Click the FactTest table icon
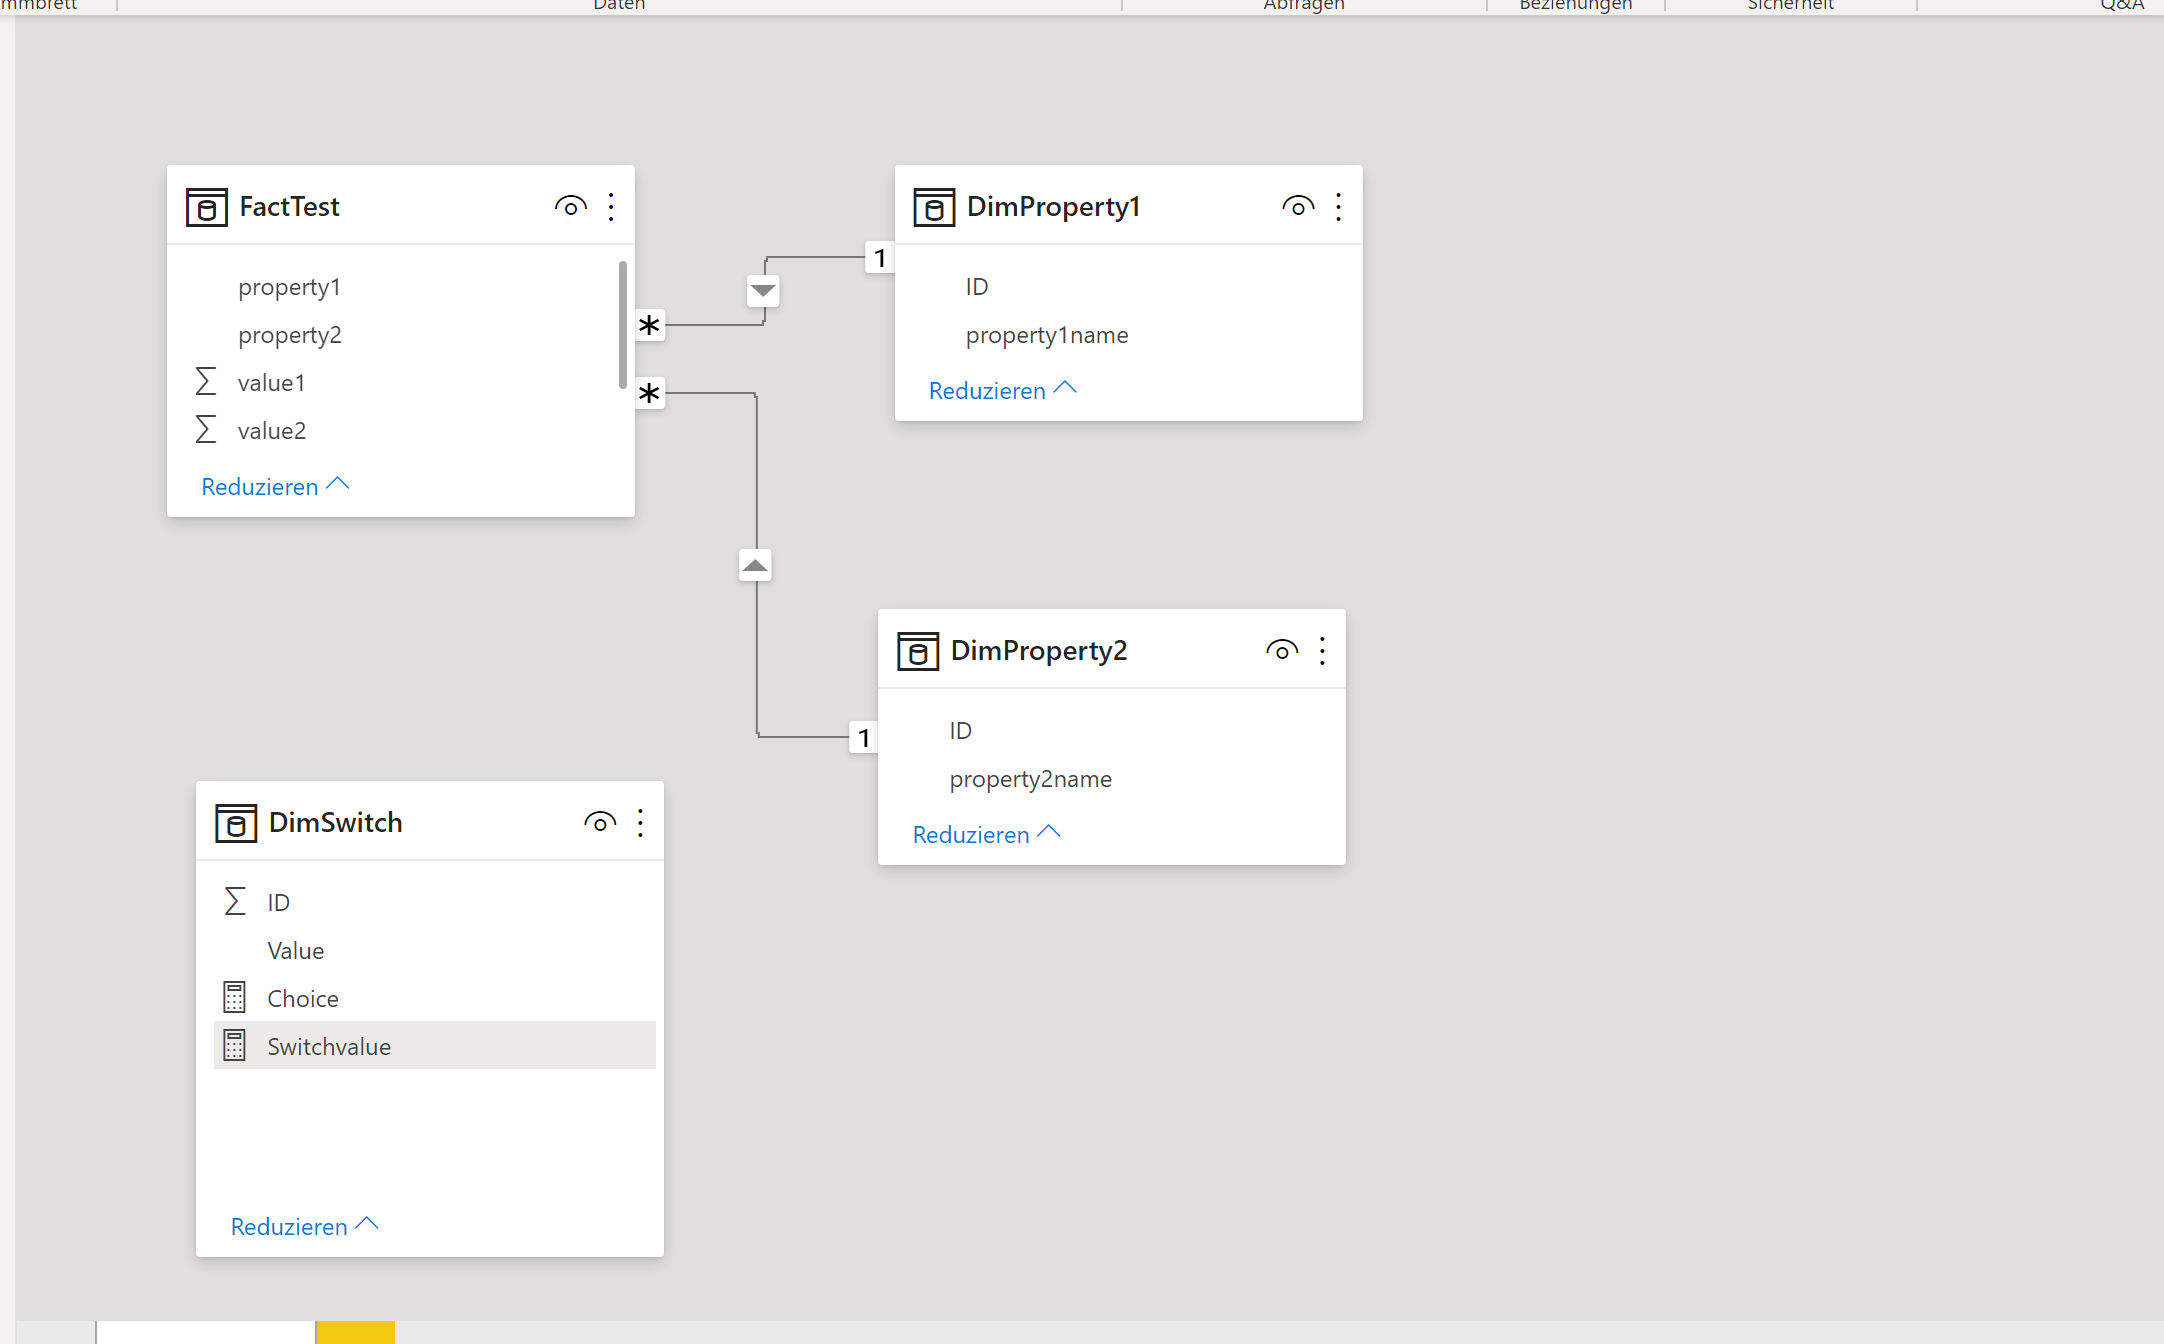This screenshot has width=2164, height=1344. (x=207, y=207)
